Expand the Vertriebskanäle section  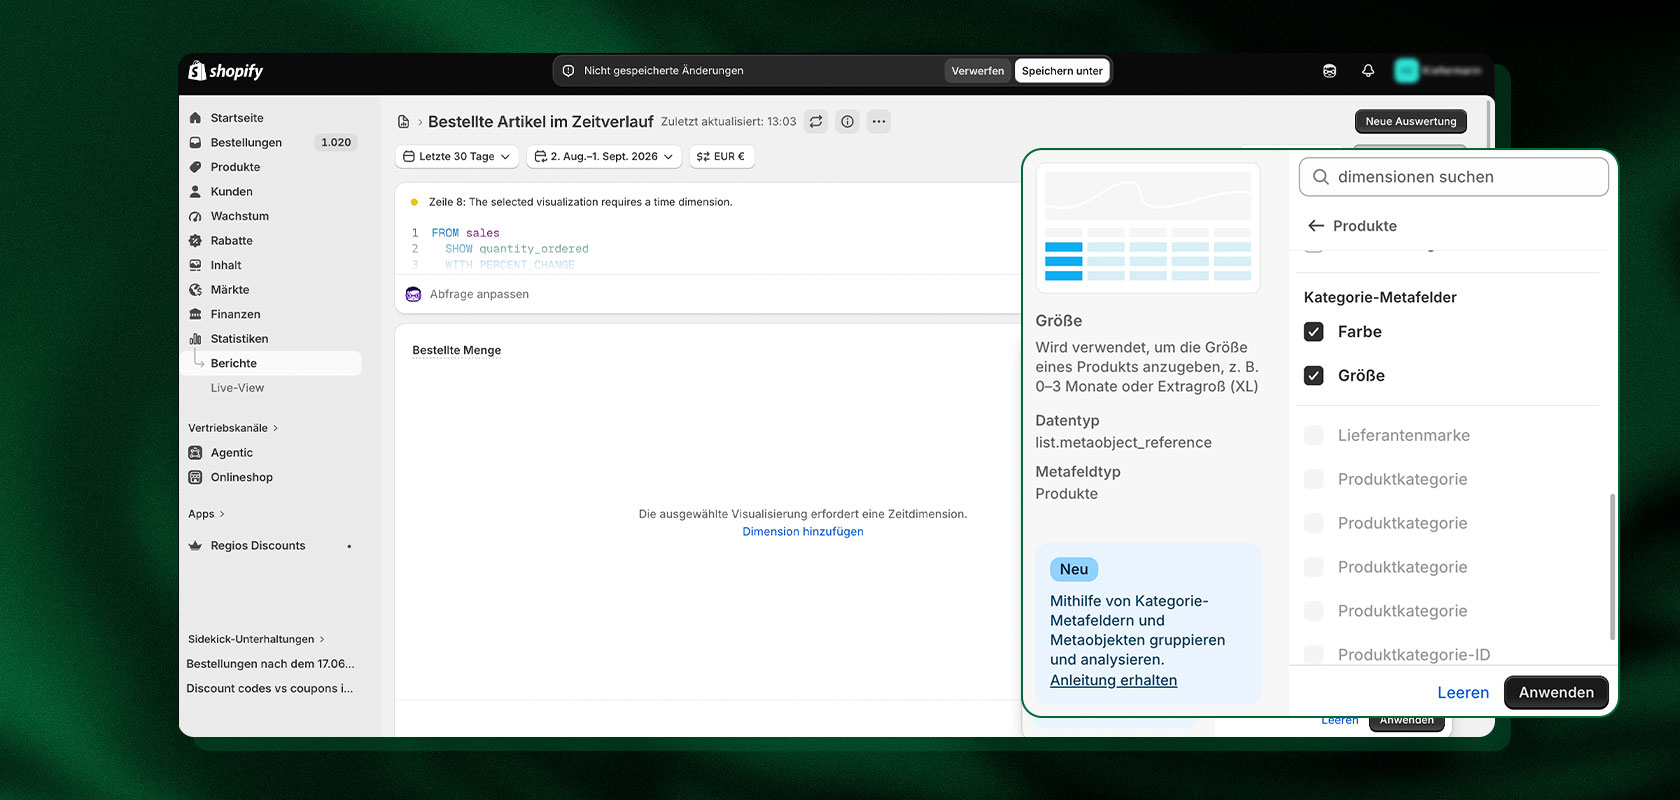pos(233,428)
